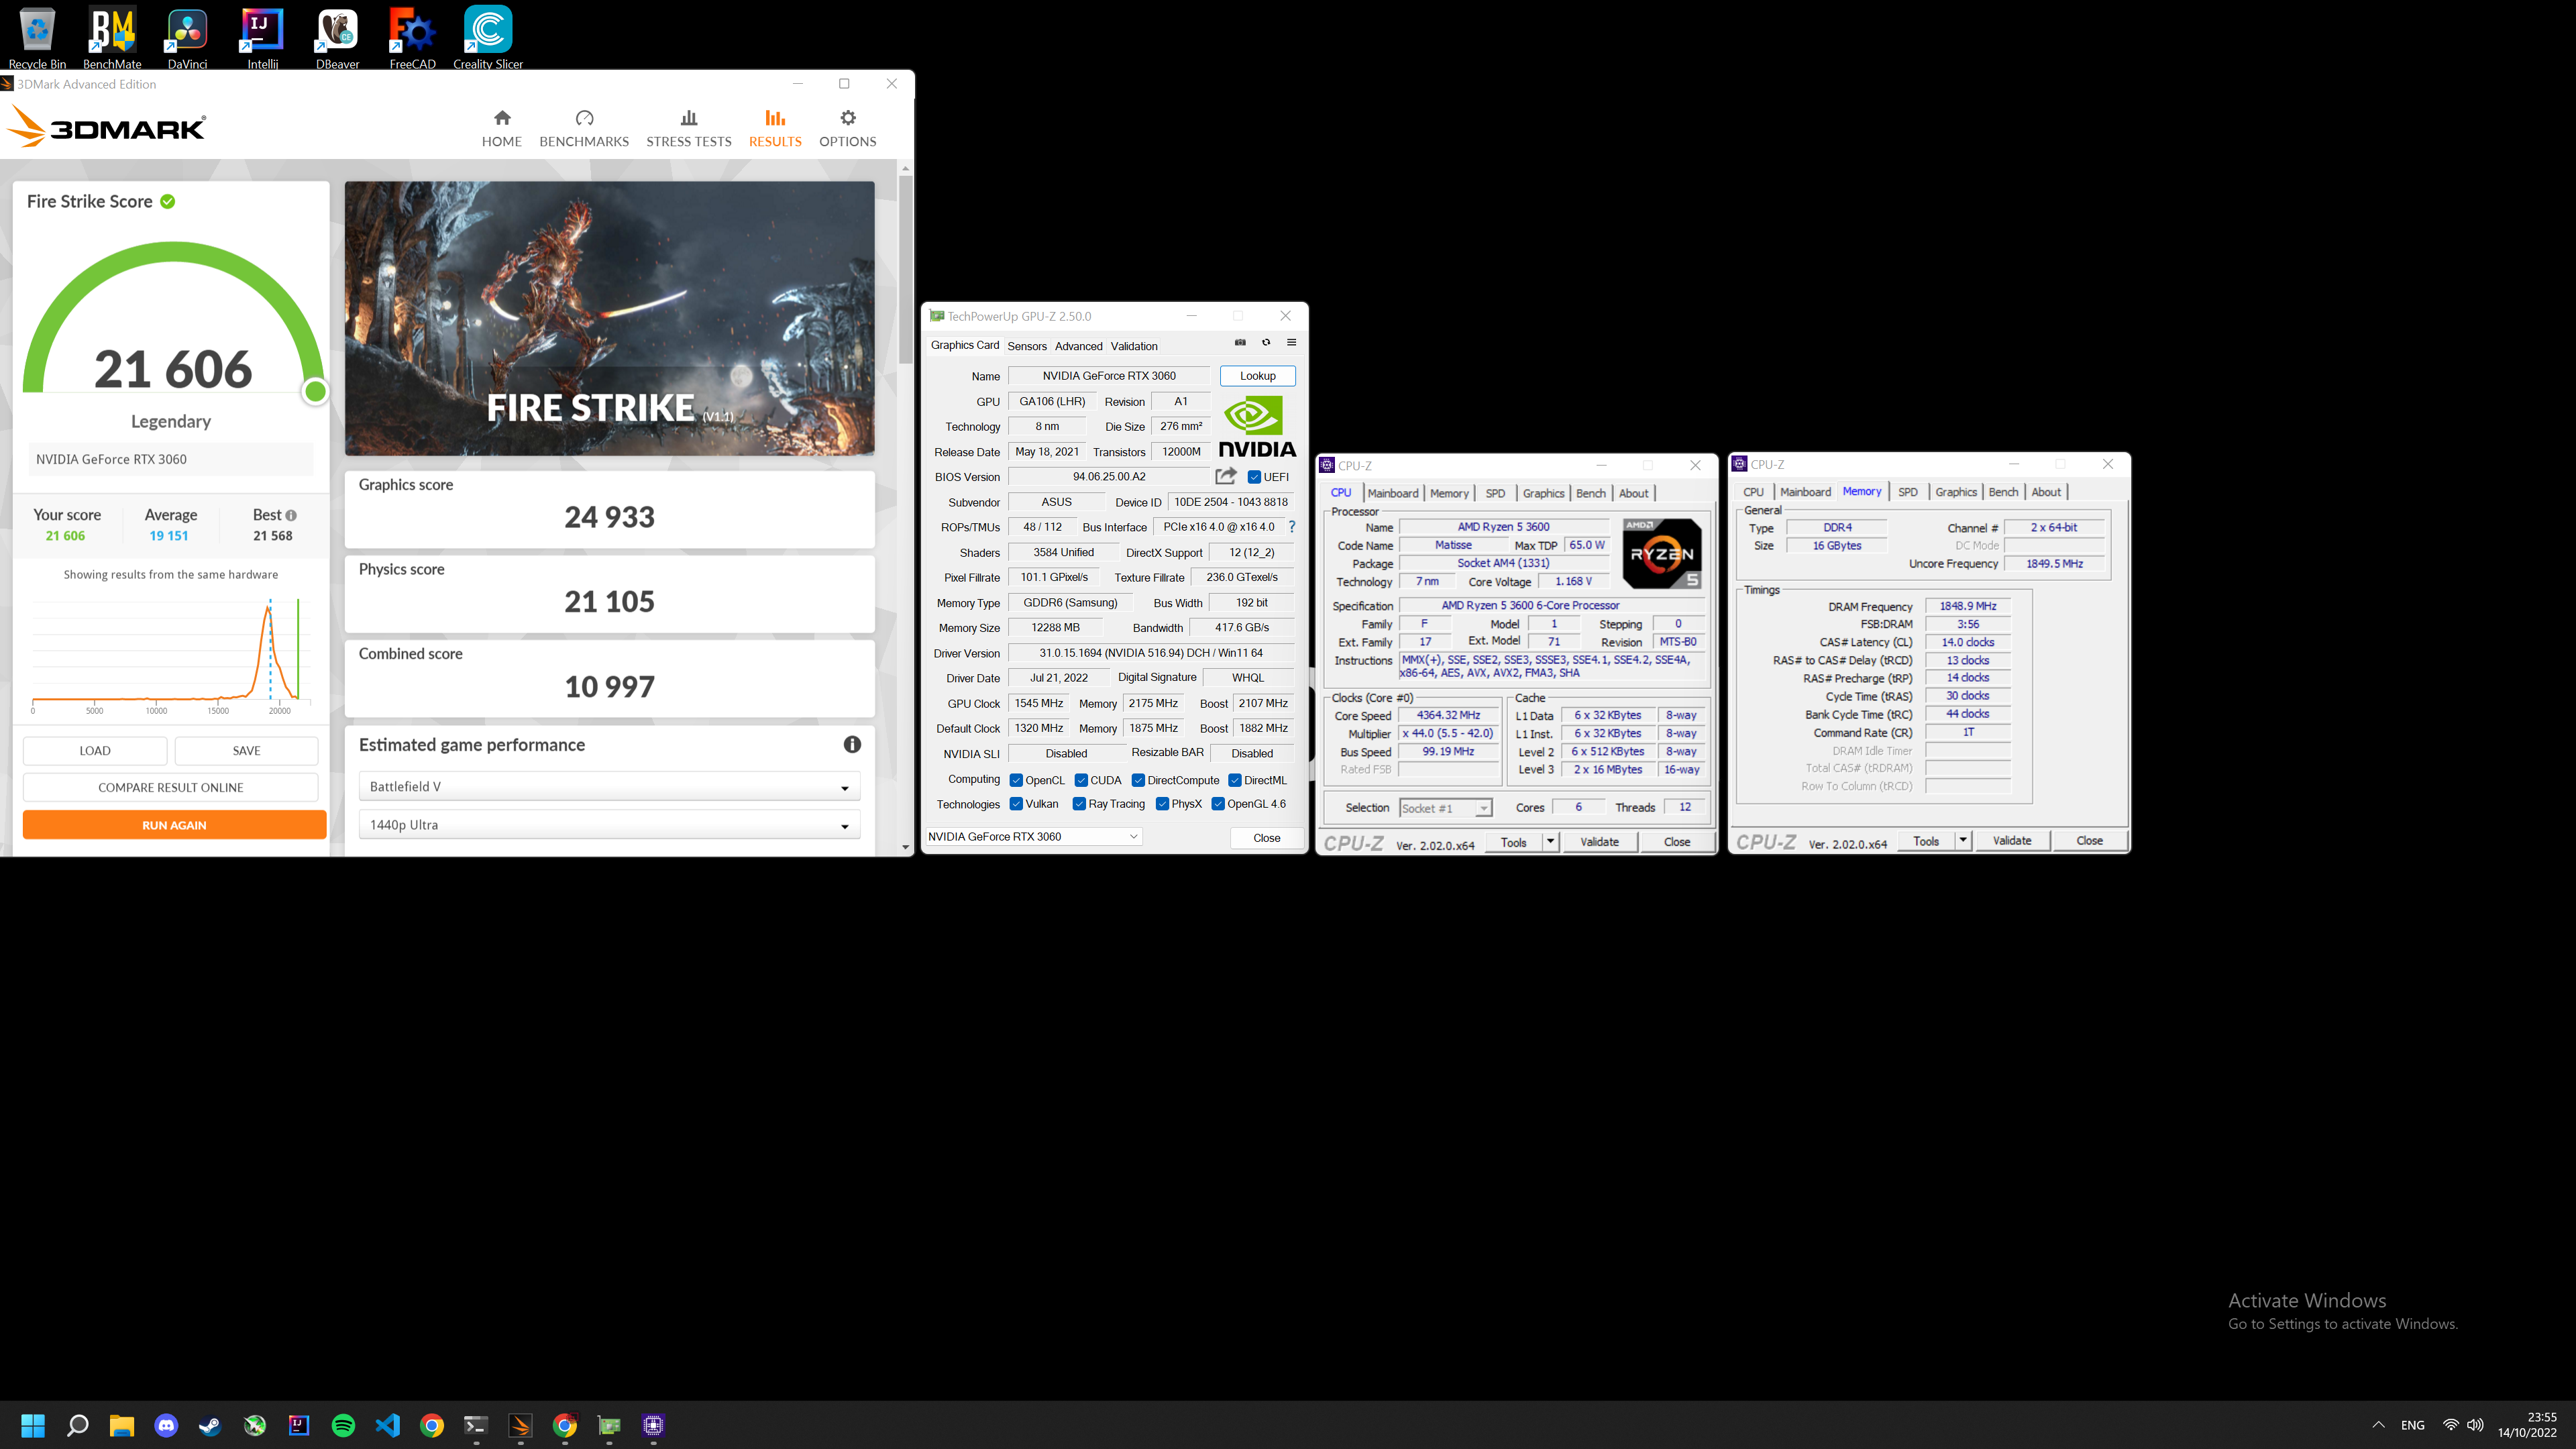
Task: Show hidden system tray icons
Action: [2378, 1425]
